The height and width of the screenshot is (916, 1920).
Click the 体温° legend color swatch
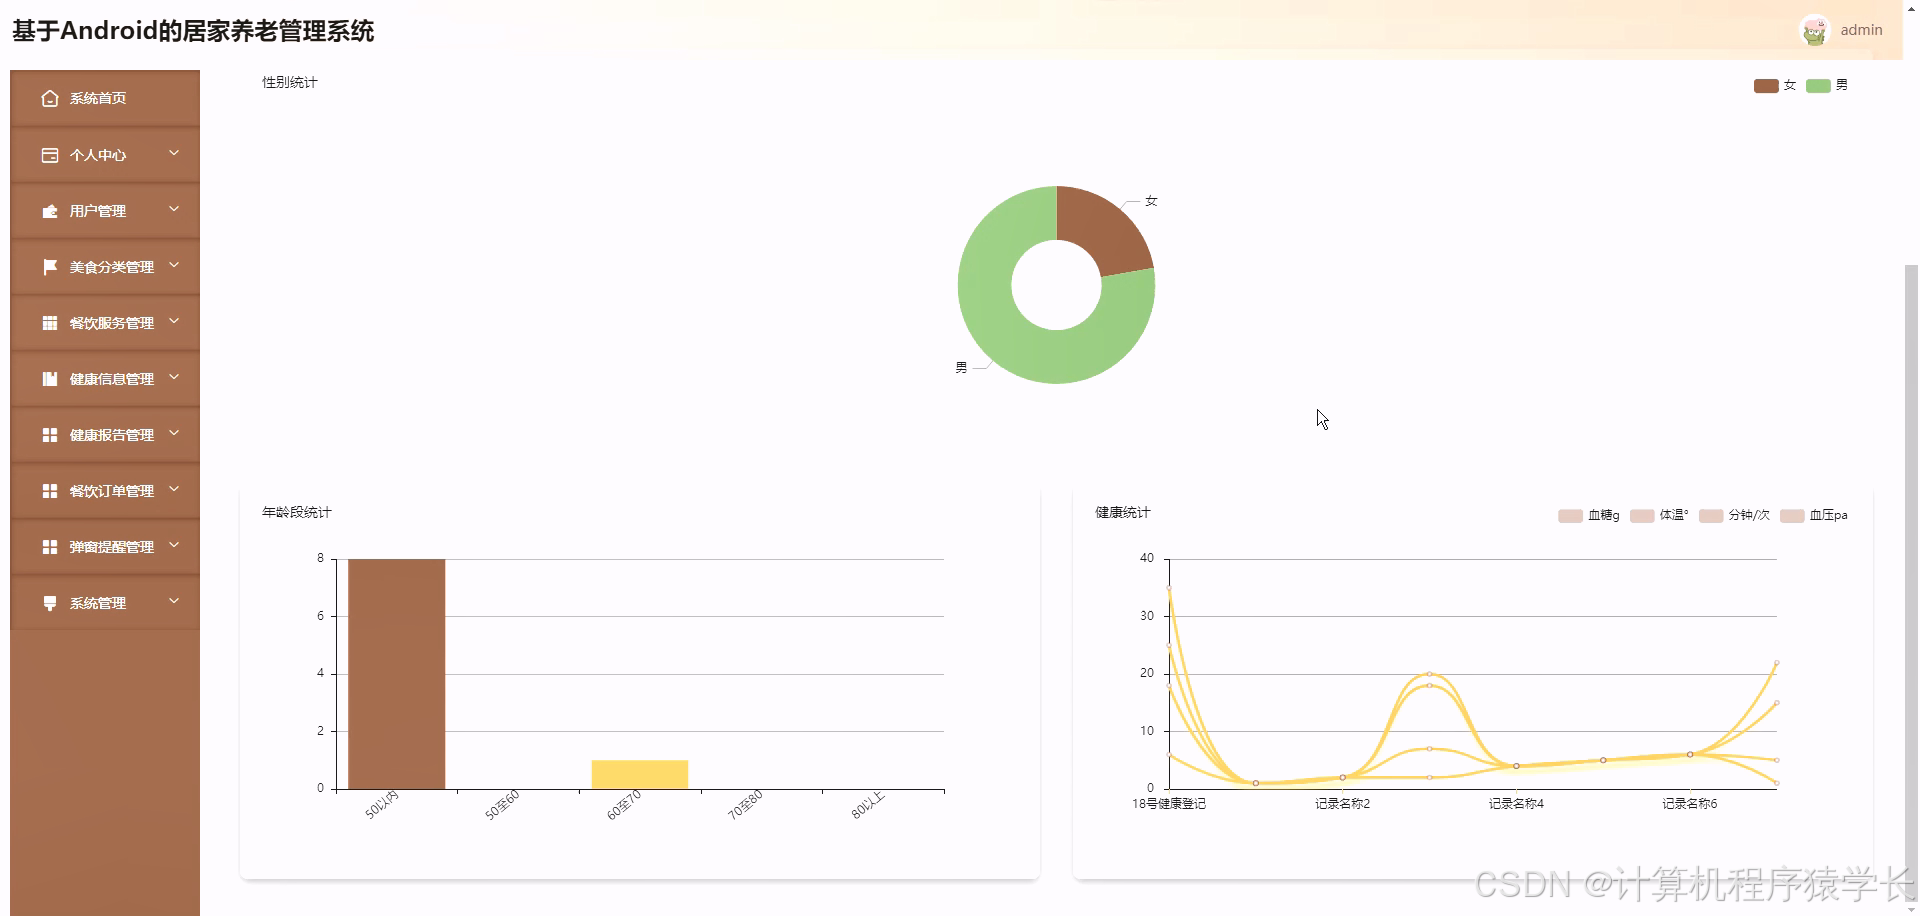click(1642, 516)
